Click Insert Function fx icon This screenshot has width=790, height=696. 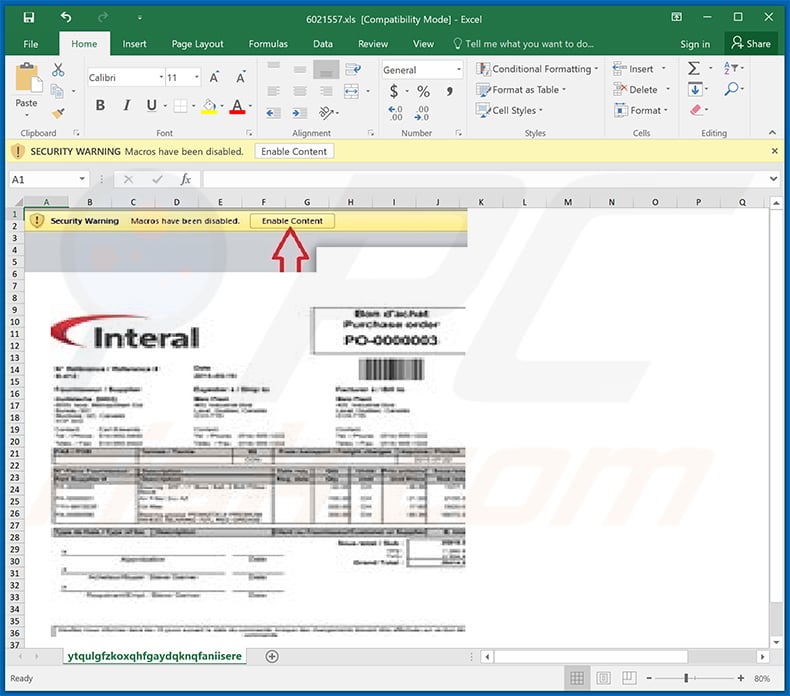186,179
